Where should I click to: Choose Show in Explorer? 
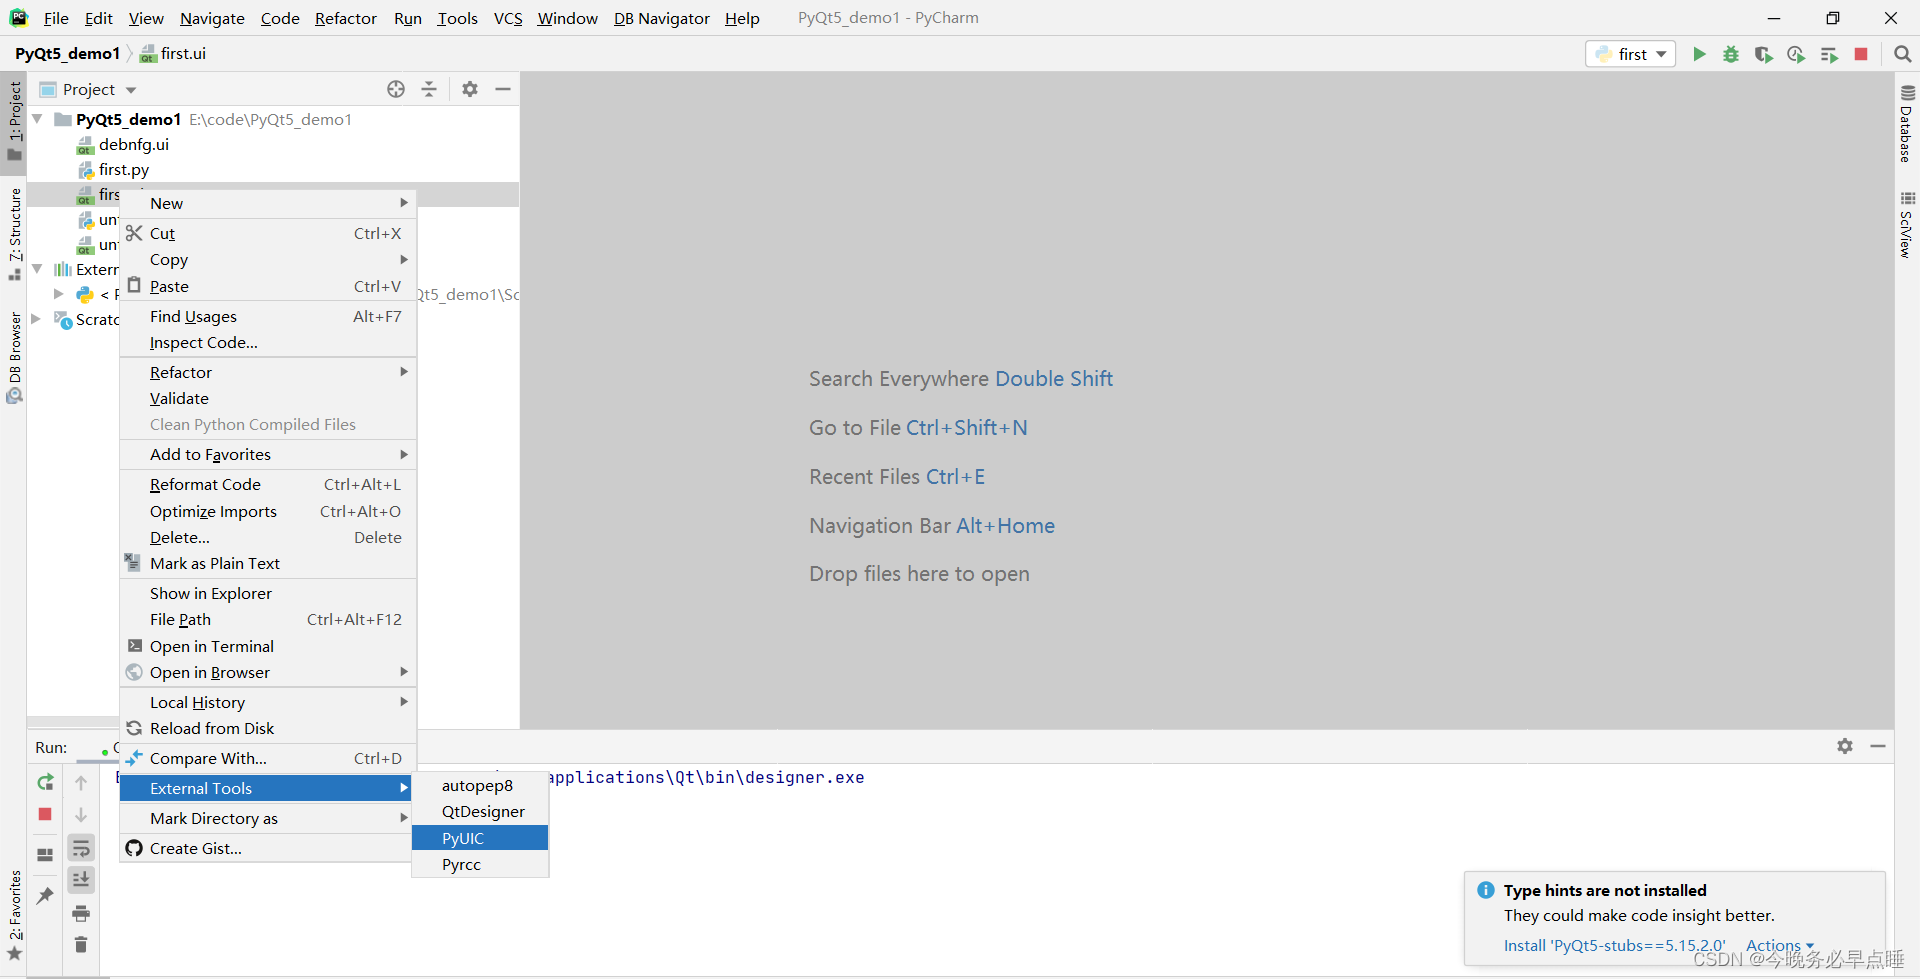click(267, 593)
